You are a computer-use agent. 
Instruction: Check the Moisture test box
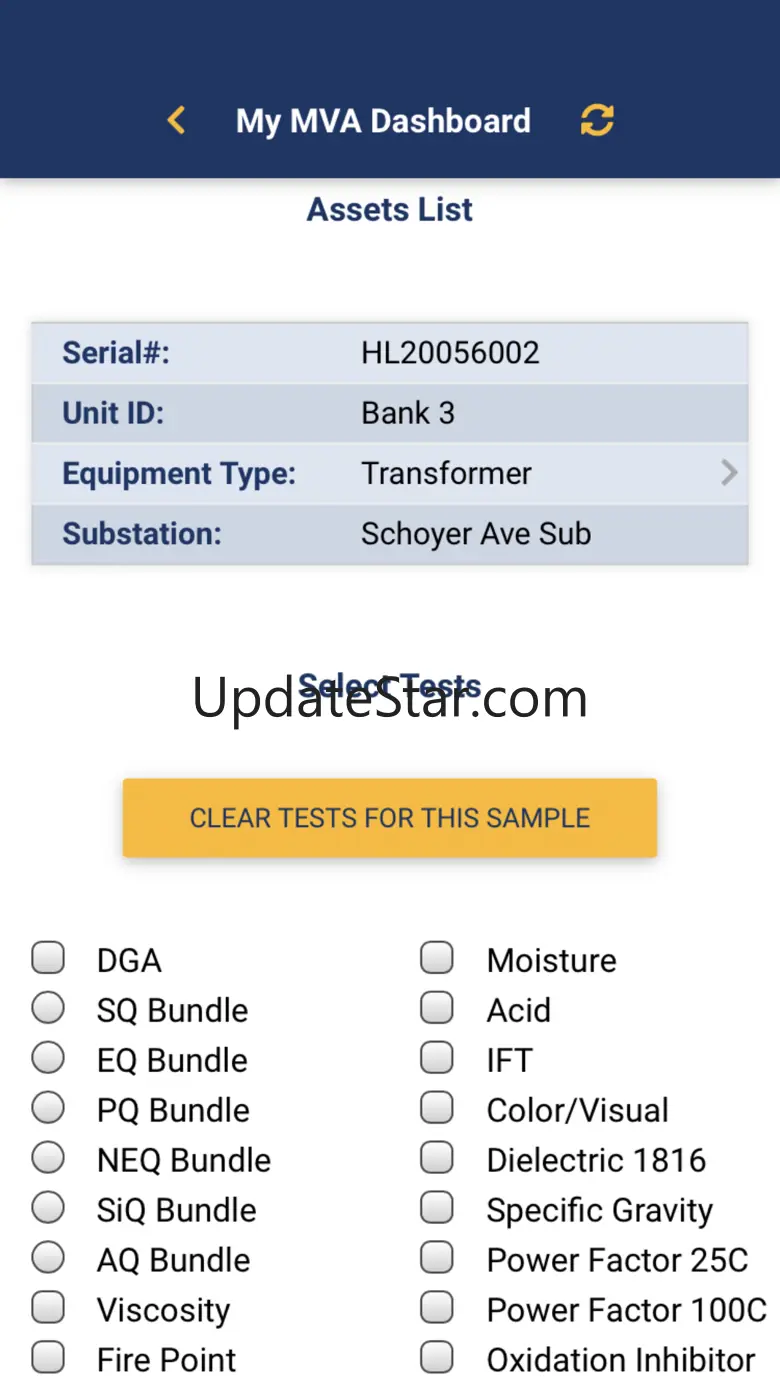pyautogui.click(x=437, y=958)
